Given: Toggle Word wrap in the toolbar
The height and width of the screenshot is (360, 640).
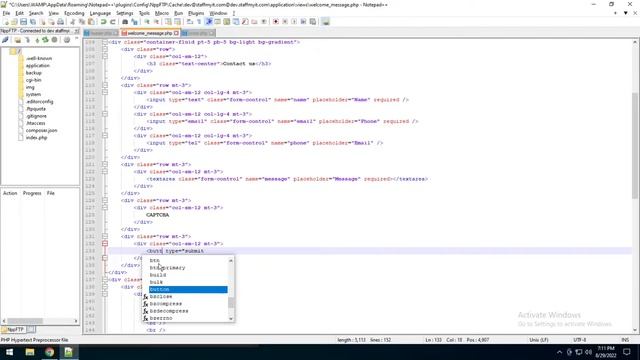Looking at the screenshot, I should tap(190, 22).
